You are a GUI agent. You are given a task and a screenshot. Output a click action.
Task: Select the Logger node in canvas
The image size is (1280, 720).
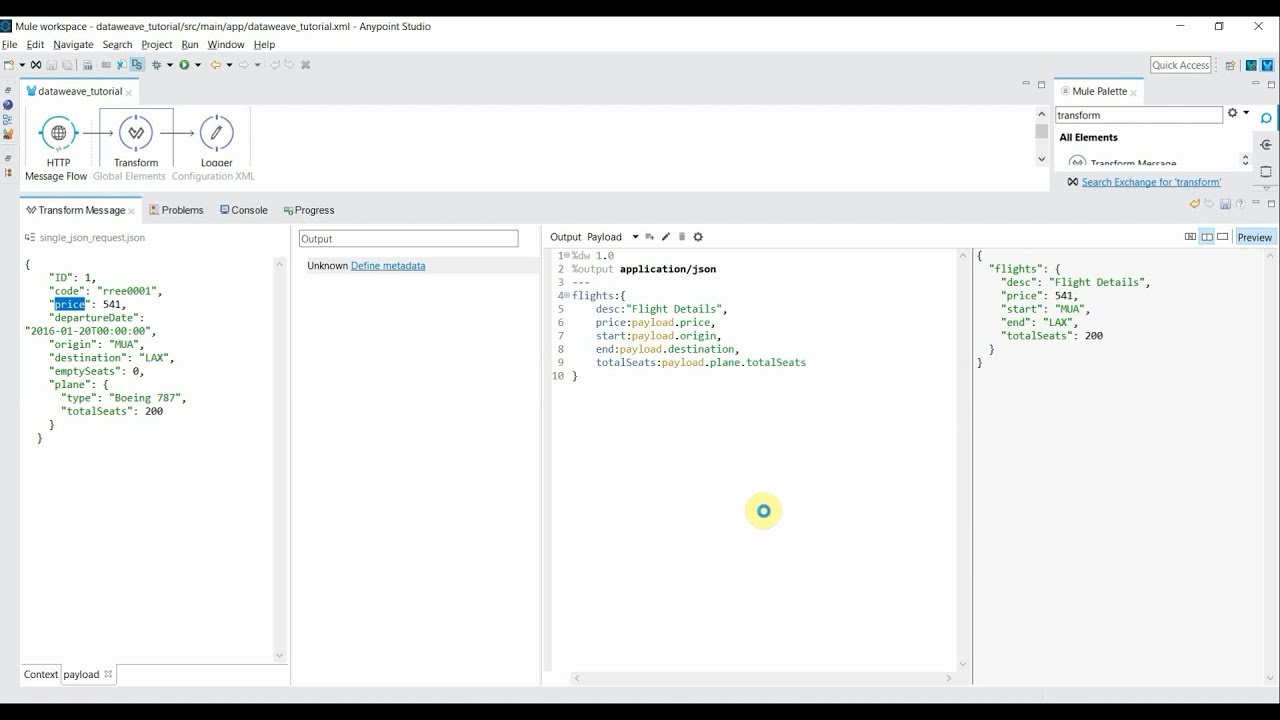pos(216,133)
